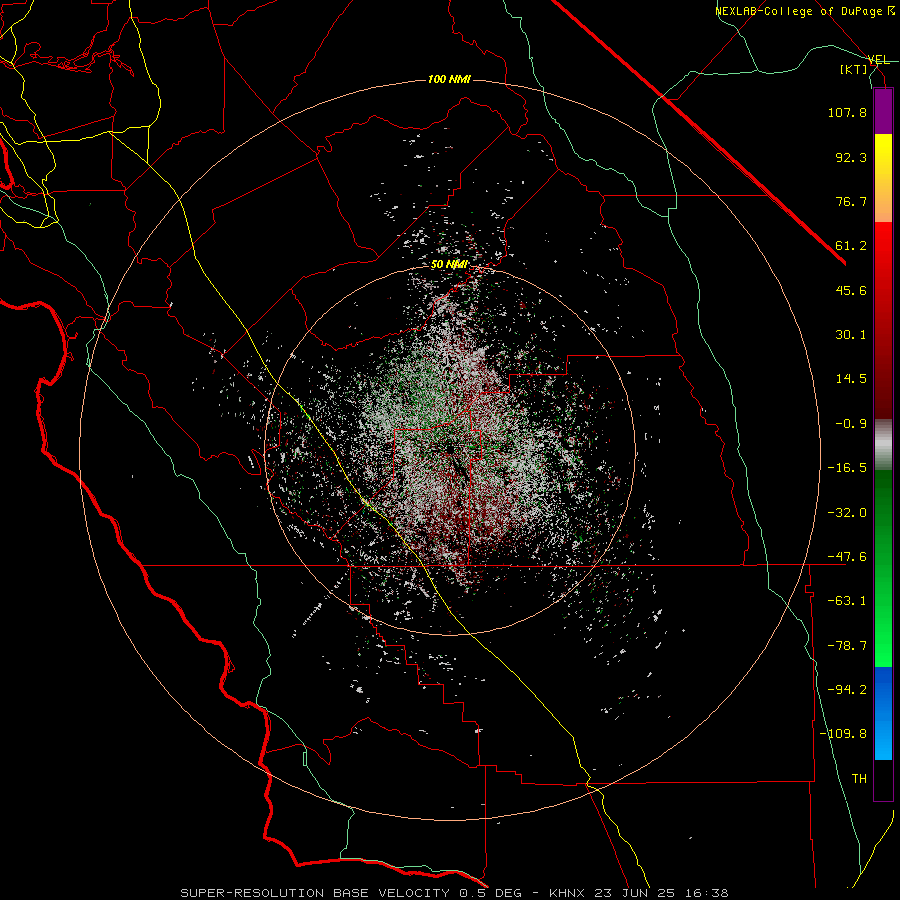Click the 14.5 velocity scale value

point(851,379)
